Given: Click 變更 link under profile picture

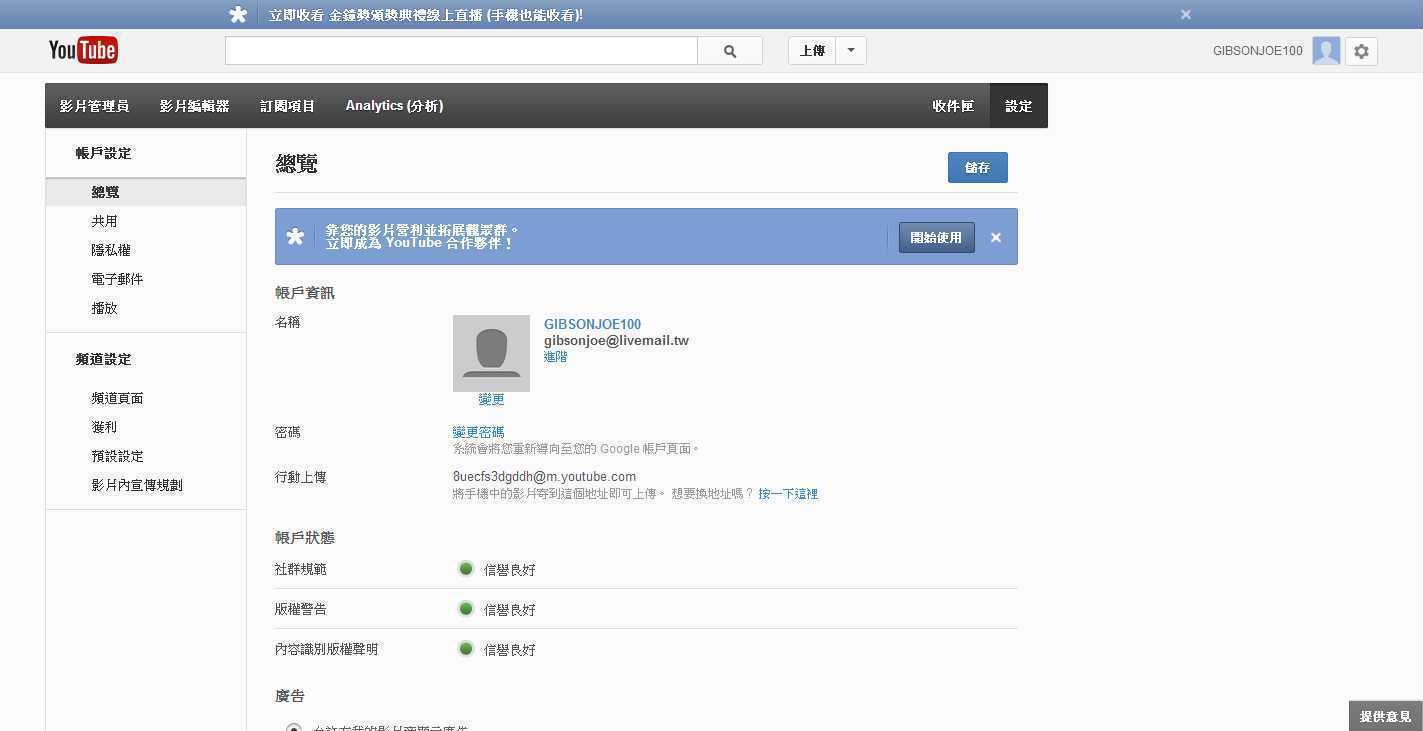Looking at the screenshot, I should pyautogui.click(x=491, y=399).
